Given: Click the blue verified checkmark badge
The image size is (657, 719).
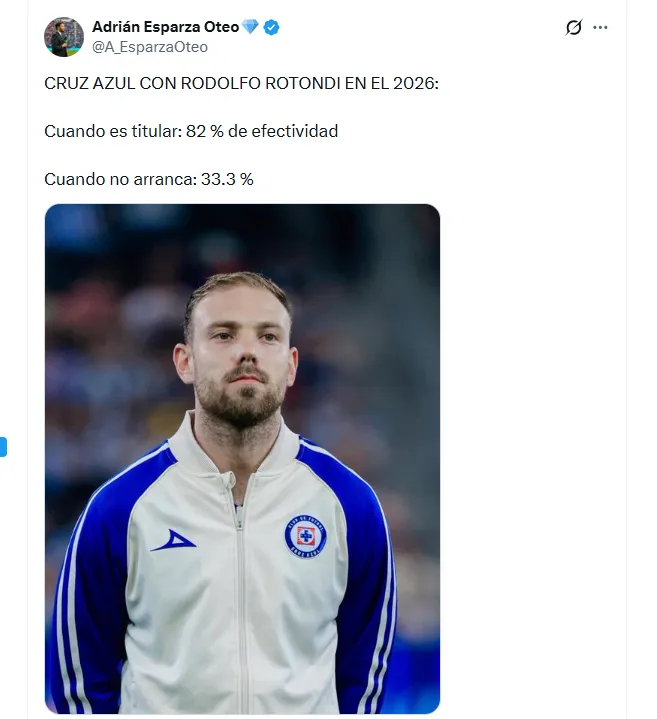Looking at the screenshot, I should point(272,28).
